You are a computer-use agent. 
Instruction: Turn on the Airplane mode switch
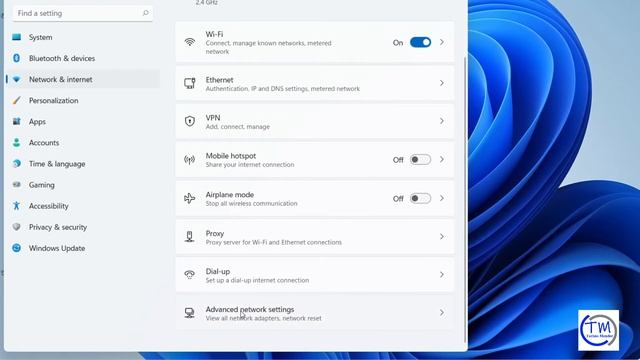[420, 198]
